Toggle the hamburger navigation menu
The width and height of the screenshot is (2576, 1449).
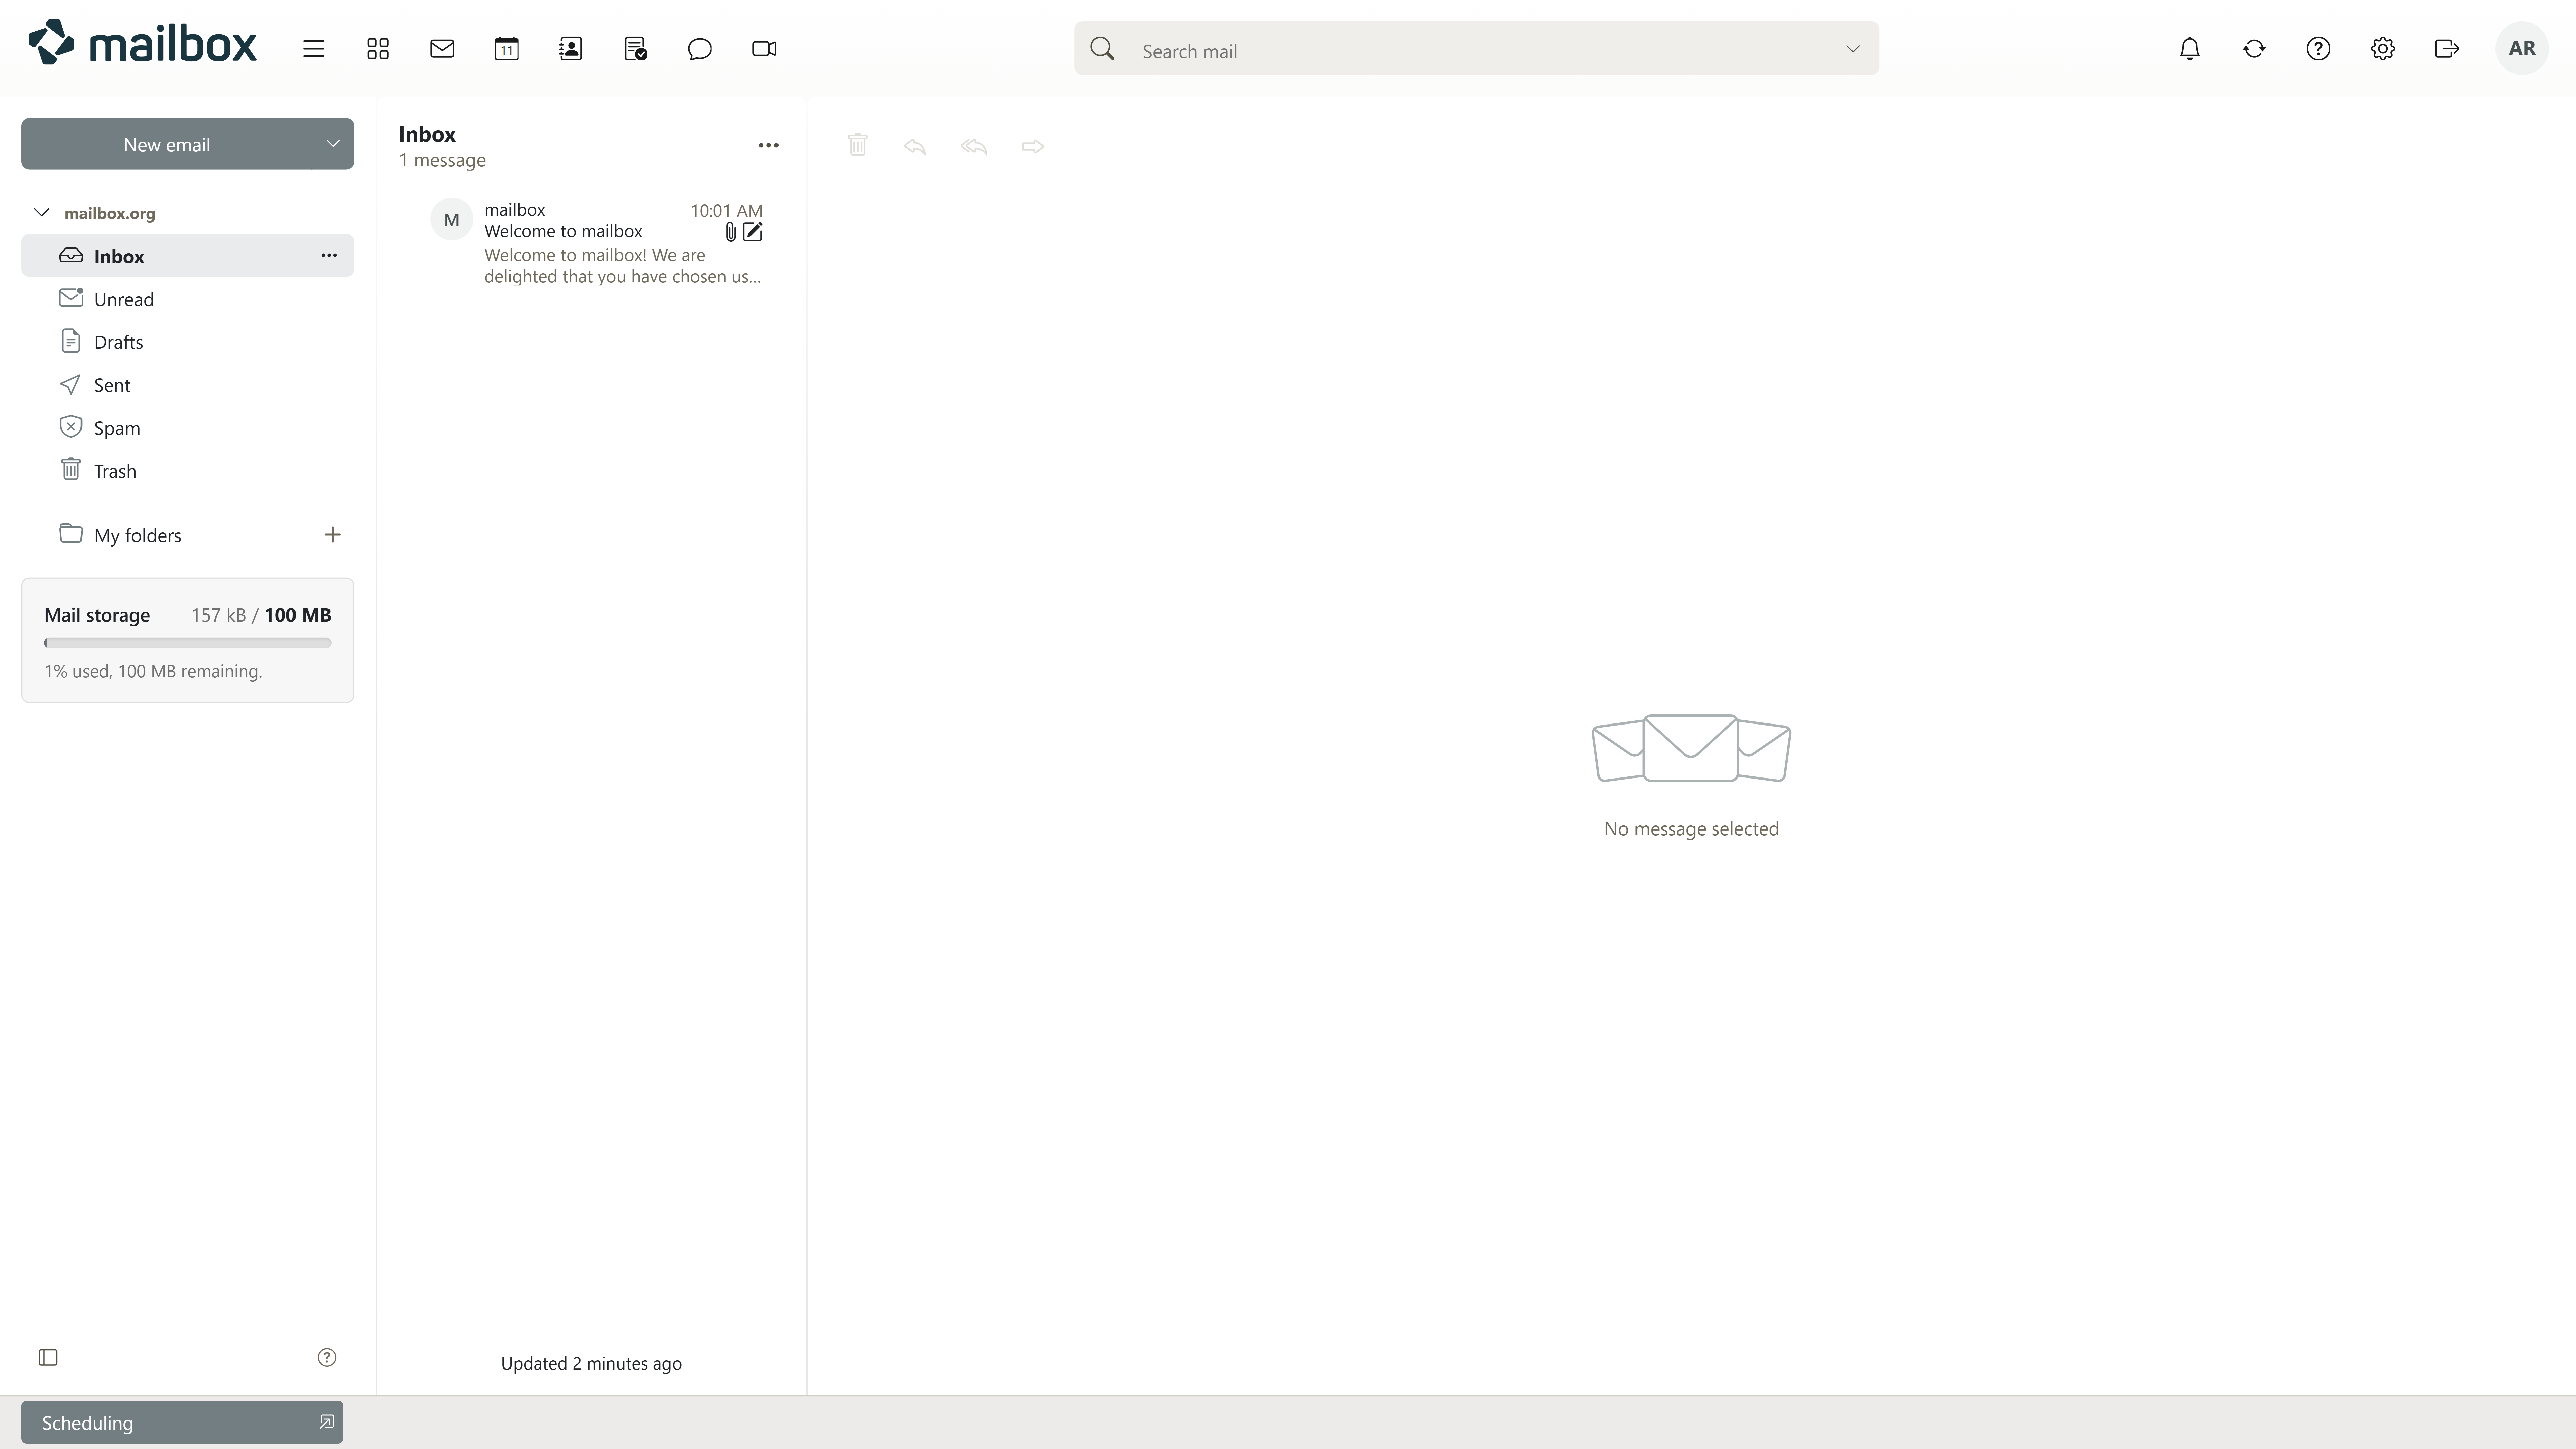[x=313, y=49]
